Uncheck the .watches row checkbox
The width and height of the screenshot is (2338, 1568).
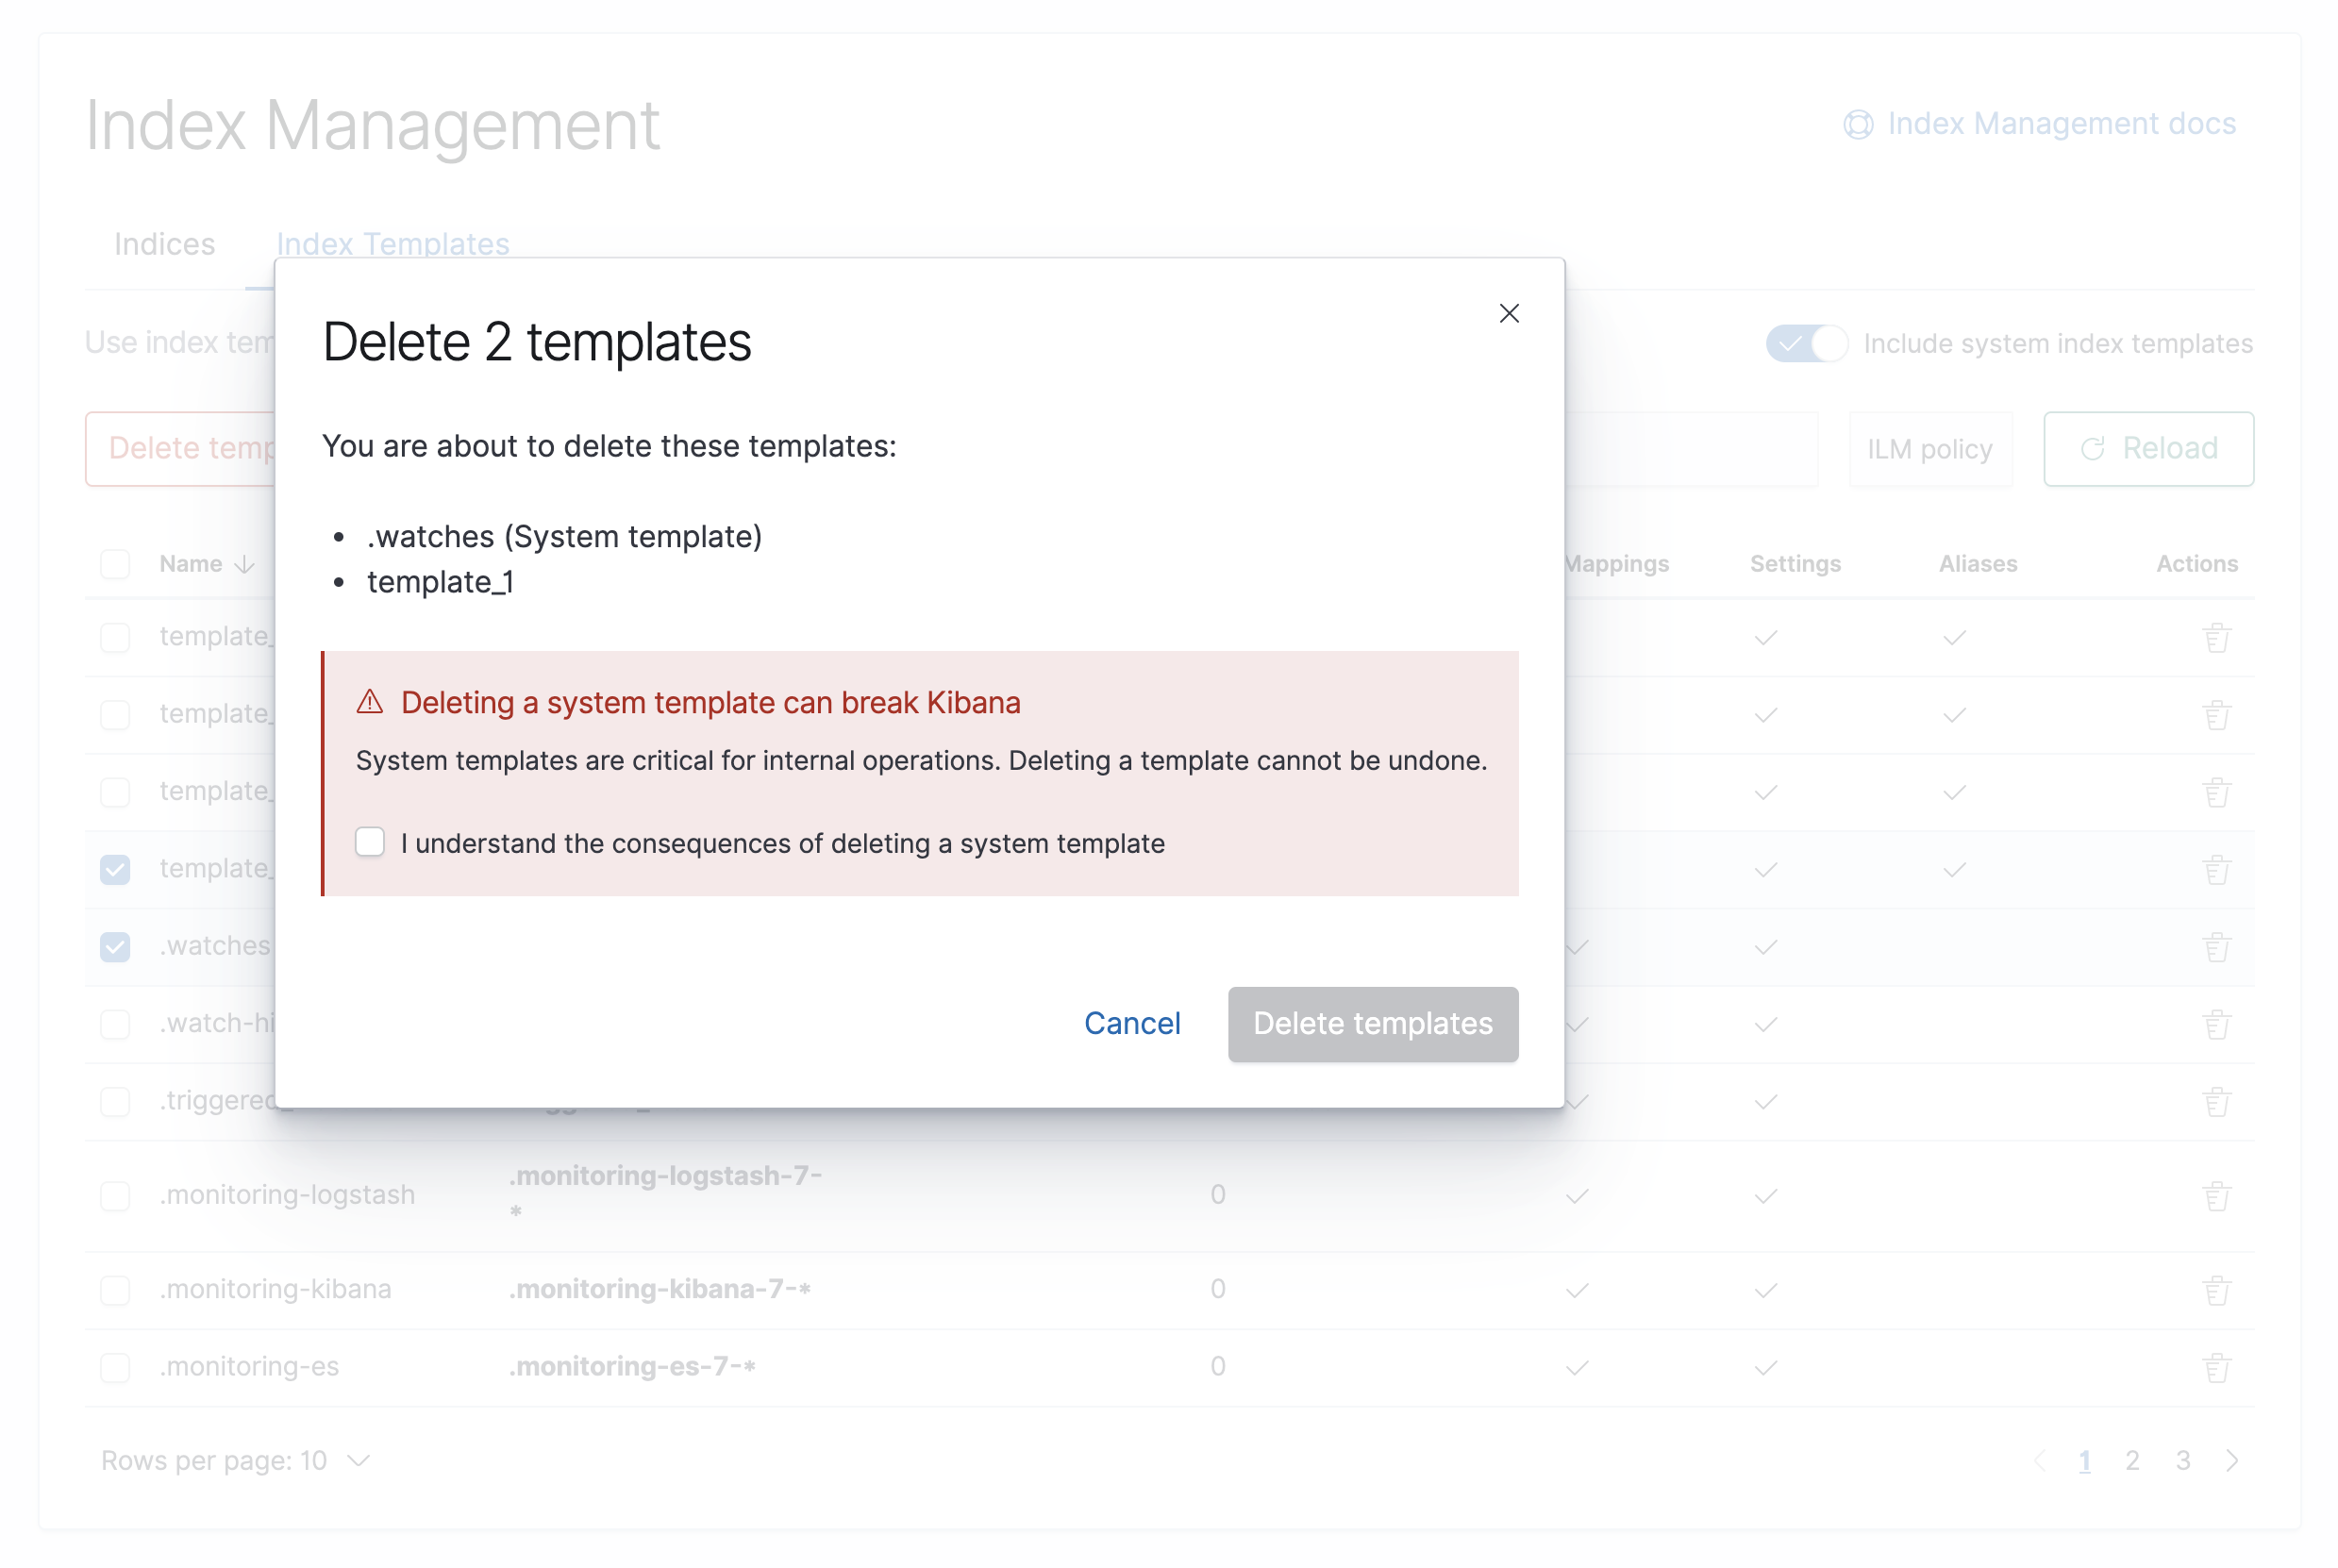tap(115, 946)
